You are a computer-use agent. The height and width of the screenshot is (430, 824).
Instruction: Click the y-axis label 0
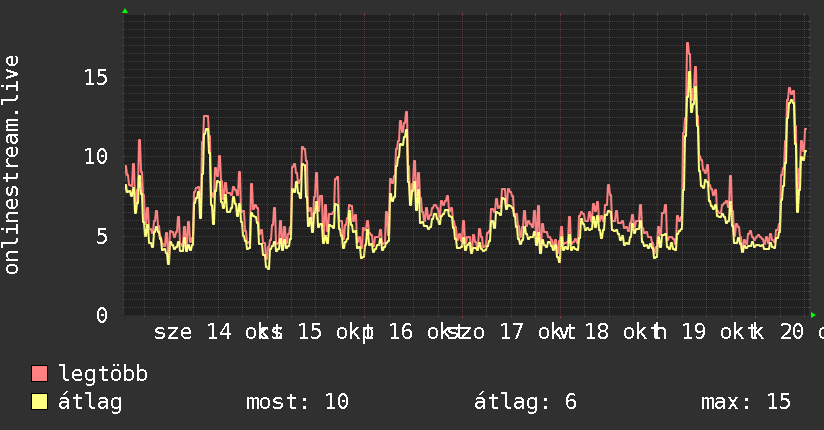(x=102, y=315)
